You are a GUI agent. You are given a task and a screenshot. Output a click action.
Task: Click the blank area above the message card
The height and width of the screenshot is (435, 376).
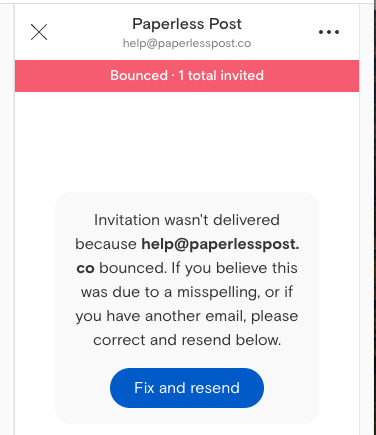187,142
